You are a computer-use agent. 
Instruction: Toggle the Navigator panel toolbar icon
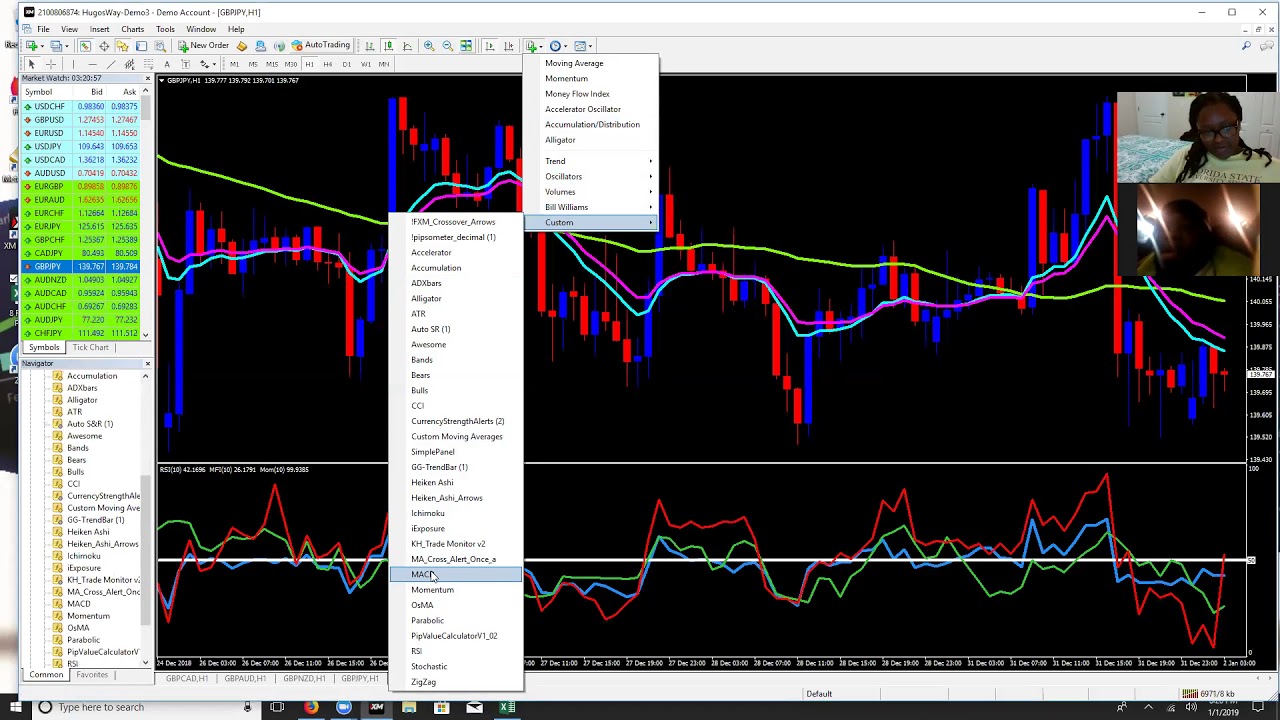[x=123, y=46]
